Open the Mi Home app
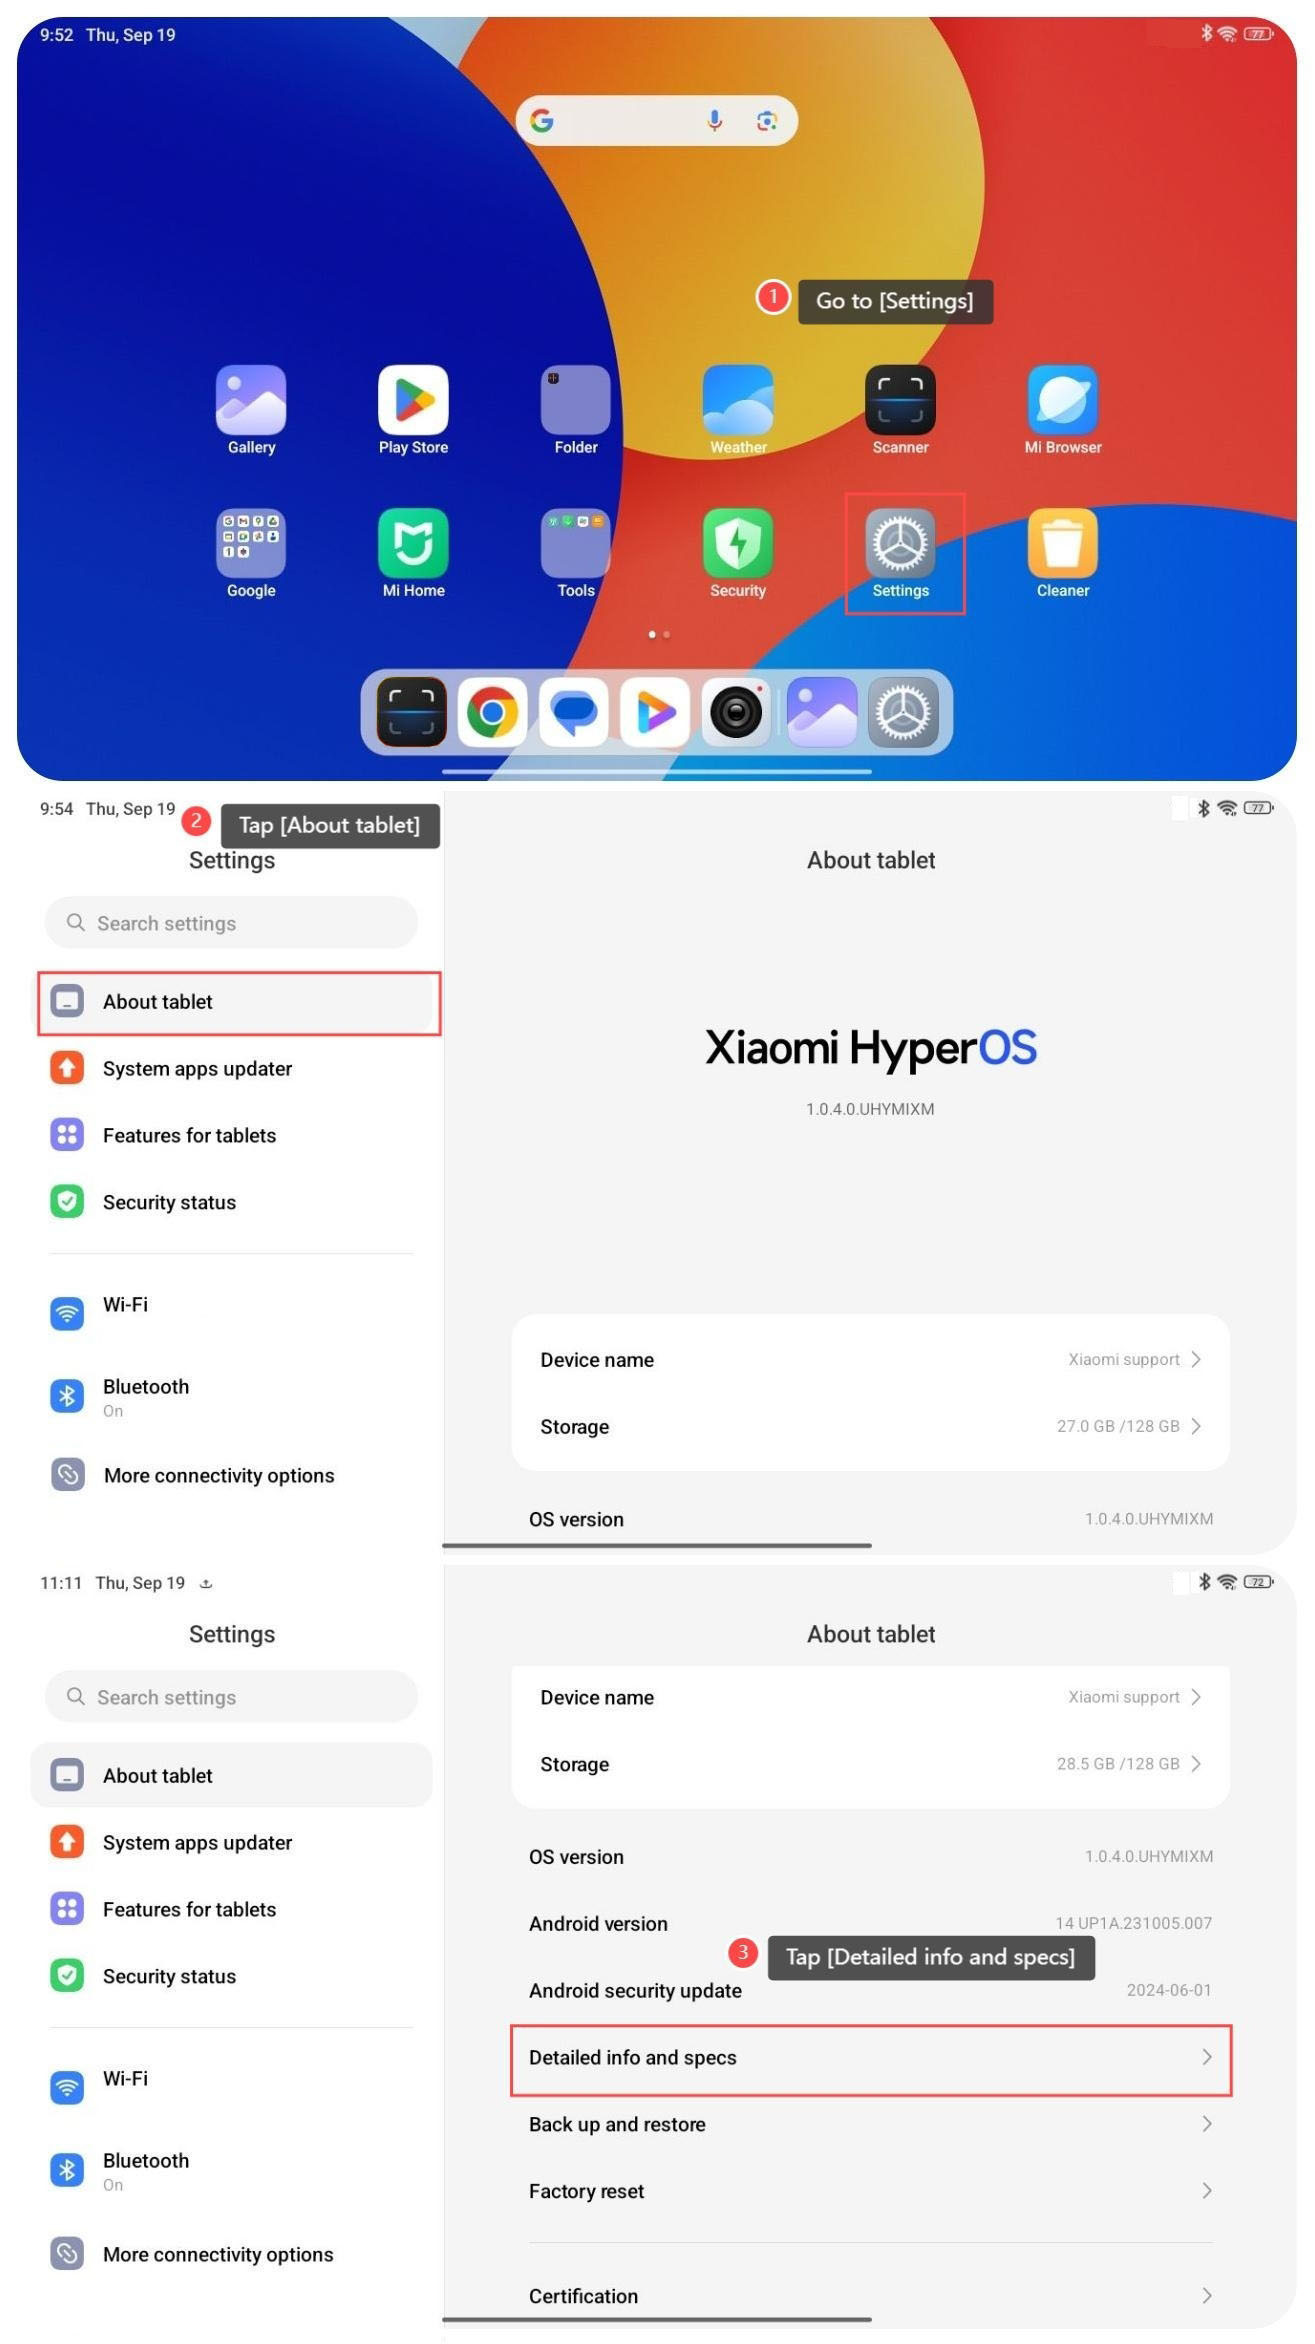Image resolution: width=1315 pixels, height=2344 pixels. pyautogui.click(x=413, y=544)
